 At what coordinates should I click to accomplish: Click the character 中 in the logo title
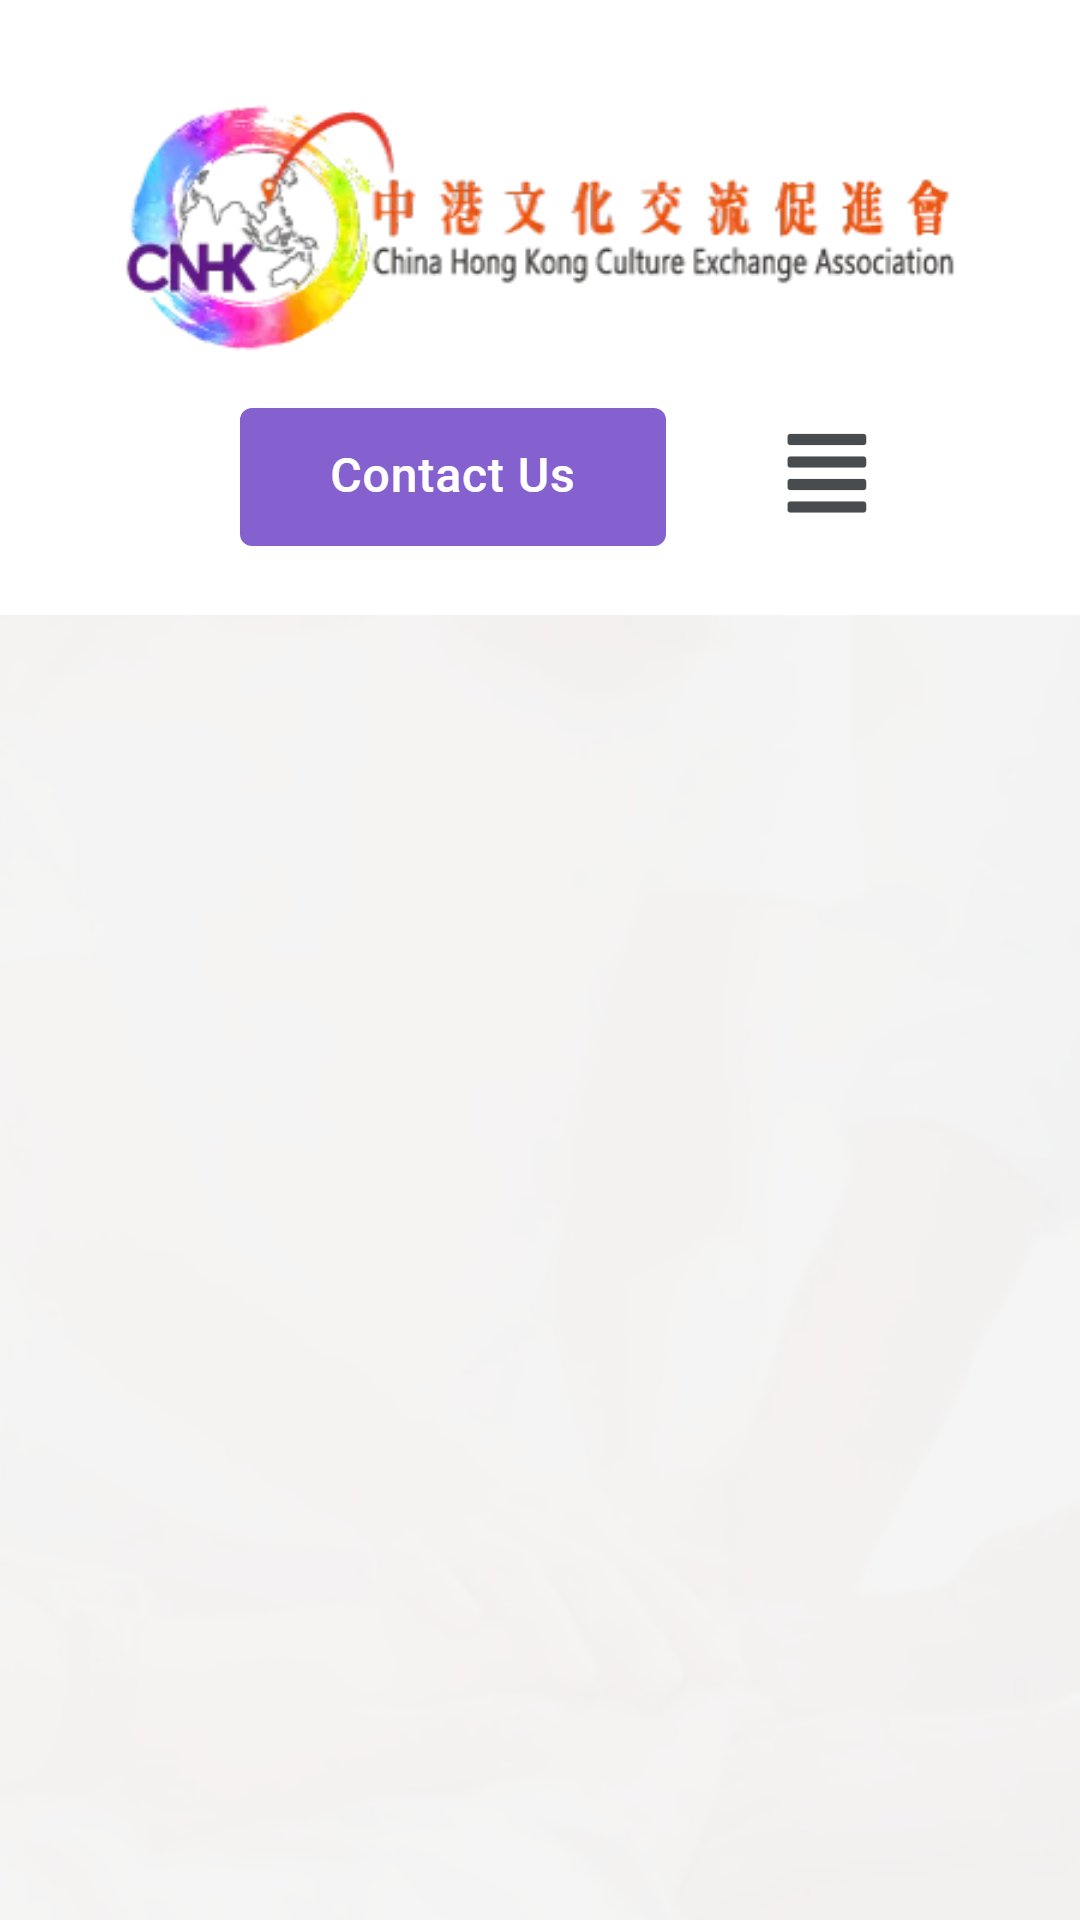coord(394,209)
